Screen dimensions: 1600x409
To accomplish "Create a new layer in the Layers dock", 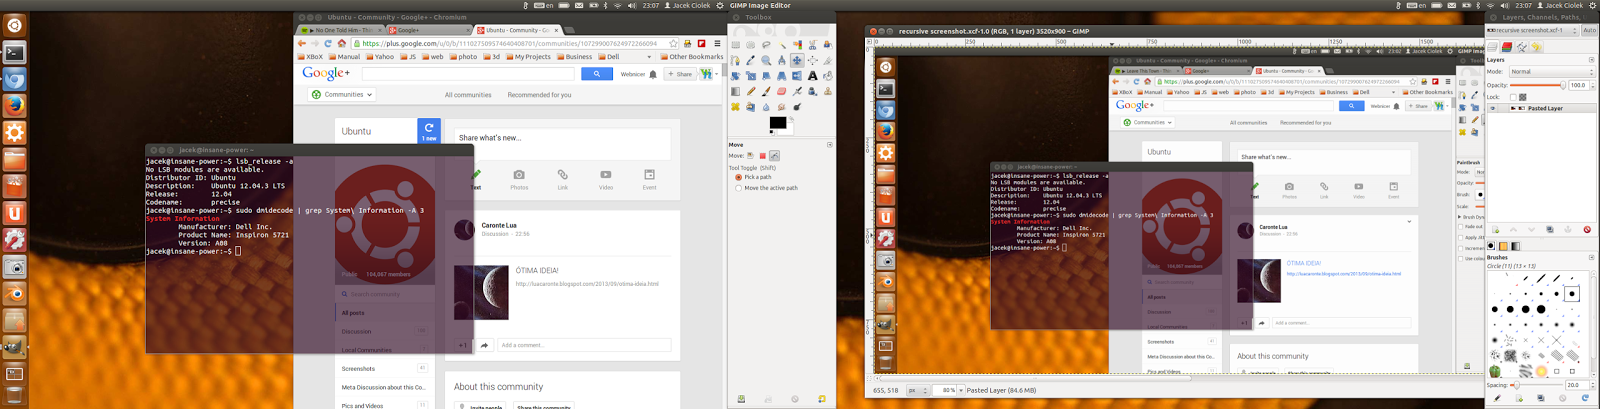I will click(1496, 229).
